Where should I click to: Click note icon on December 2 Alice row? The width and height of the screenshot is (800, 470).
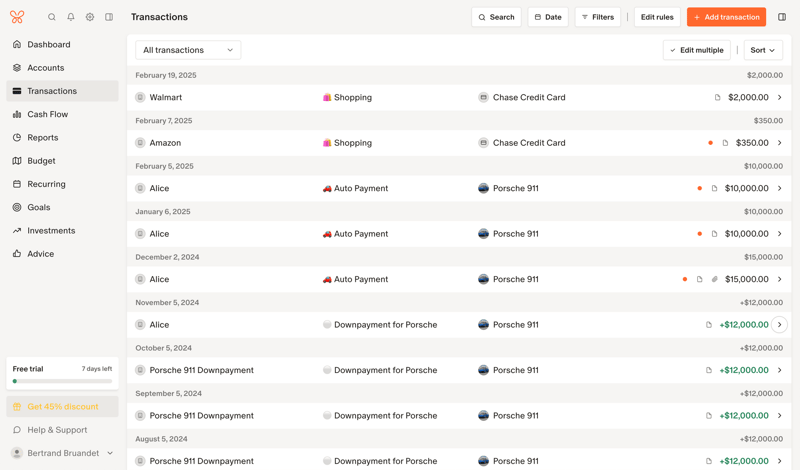click(699, 279)
